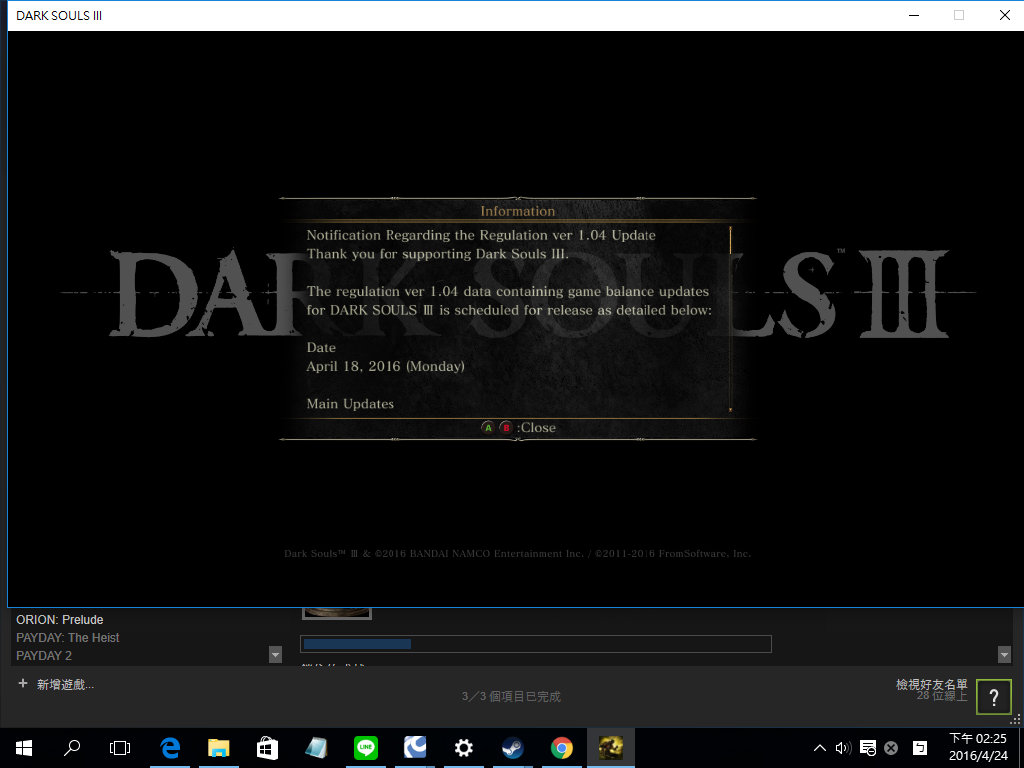Open Task View on the taskbar
1024x768 pixels.
coord(120,748)
